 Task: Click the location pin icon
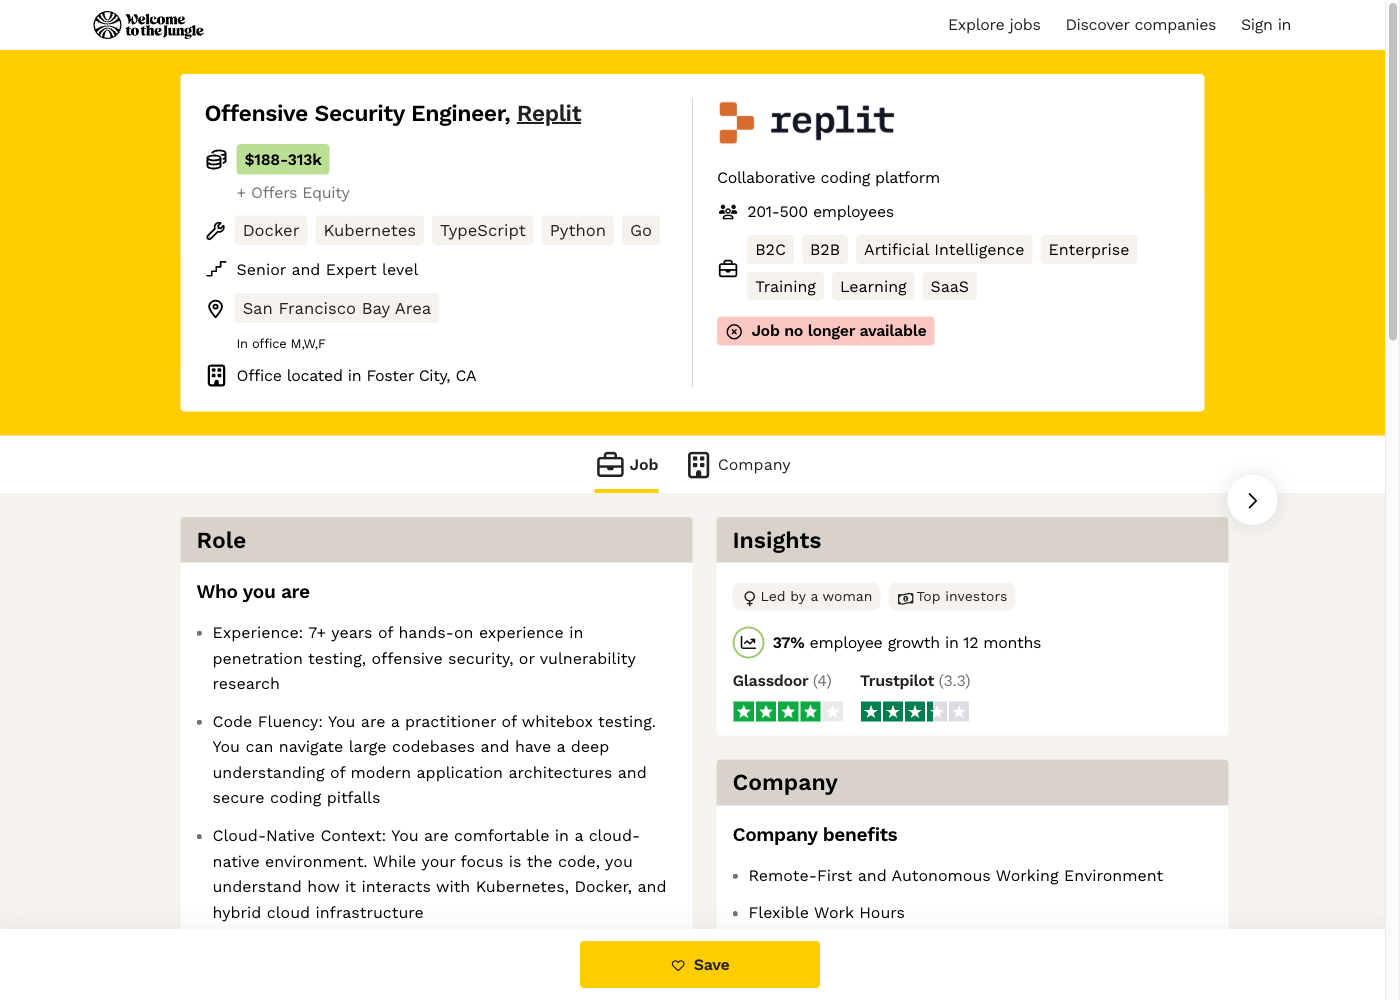[x=215, y=309]
